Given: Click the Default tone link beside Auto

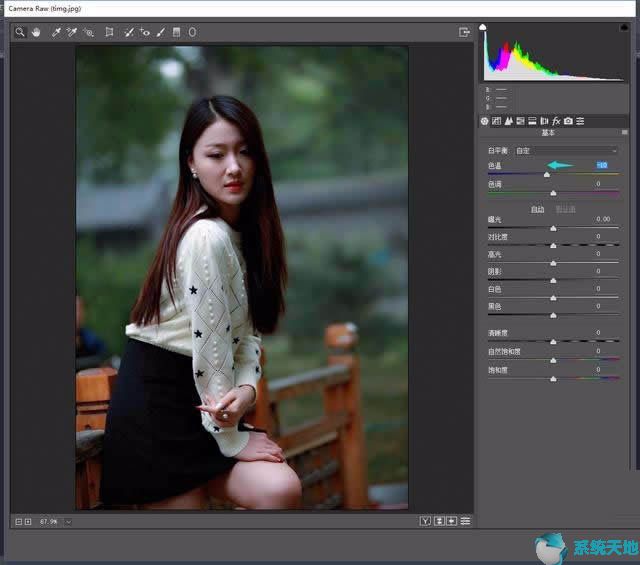Looking at the screenshot, I should coord(565,209).
